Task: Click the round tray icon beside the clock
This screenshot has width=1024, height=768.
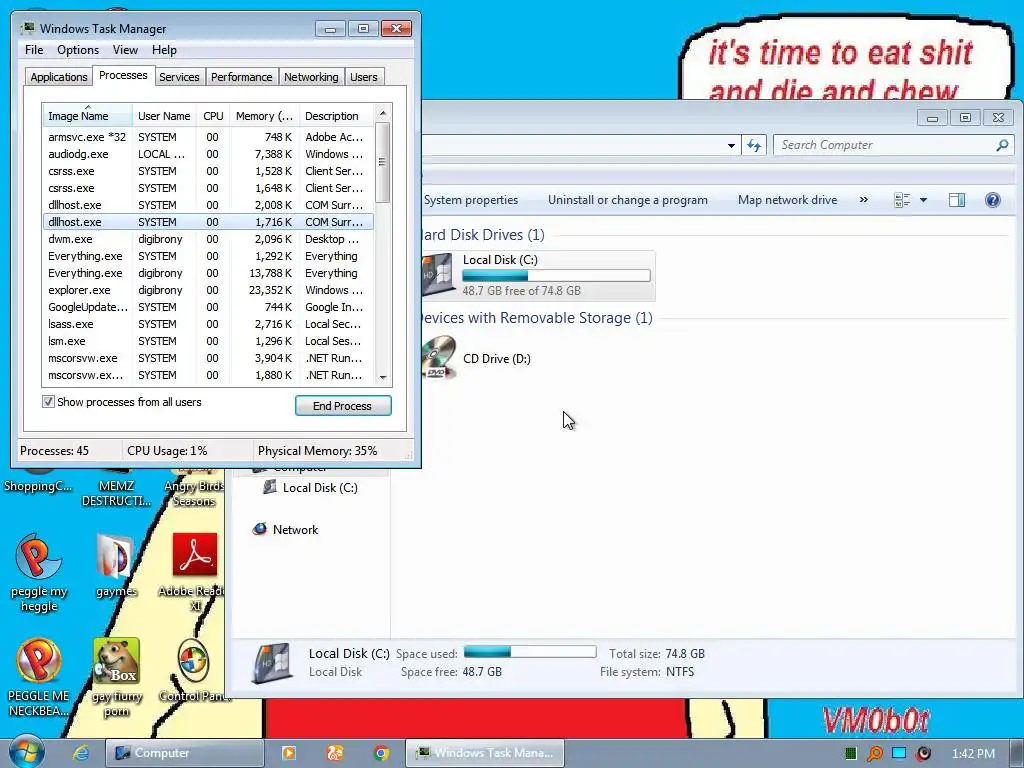Action: [x=923, y=753]
